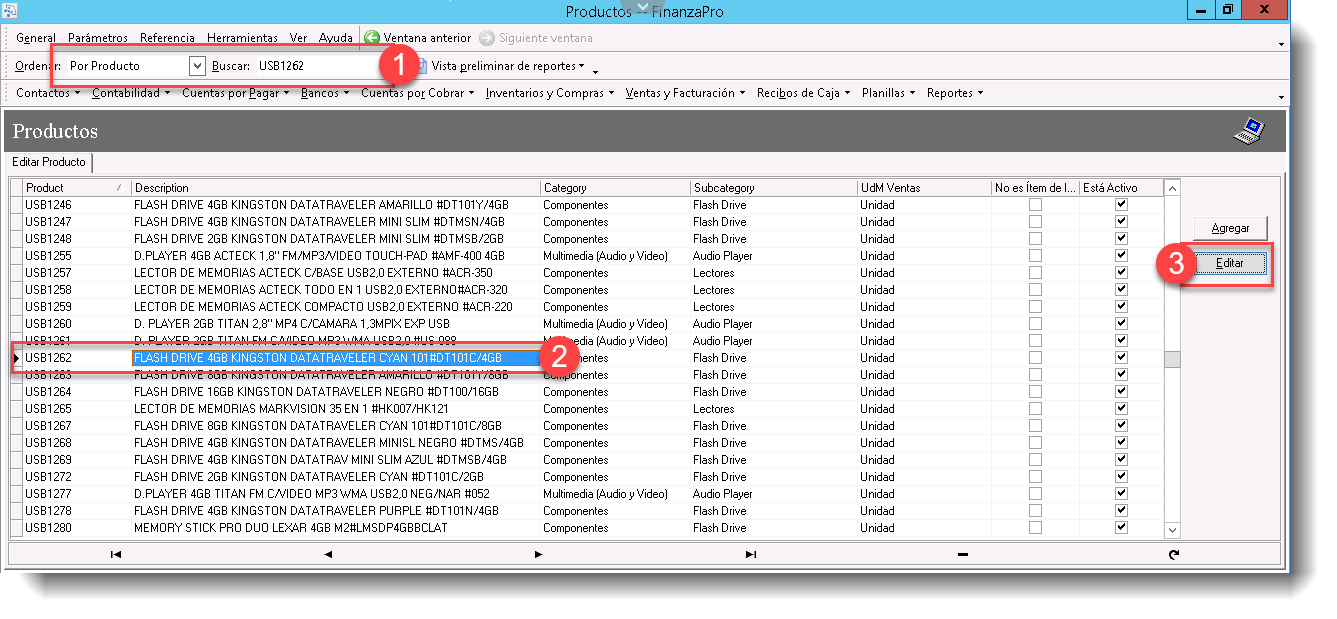Click grid scrollbar down arrow

[x=1173, y=530]
